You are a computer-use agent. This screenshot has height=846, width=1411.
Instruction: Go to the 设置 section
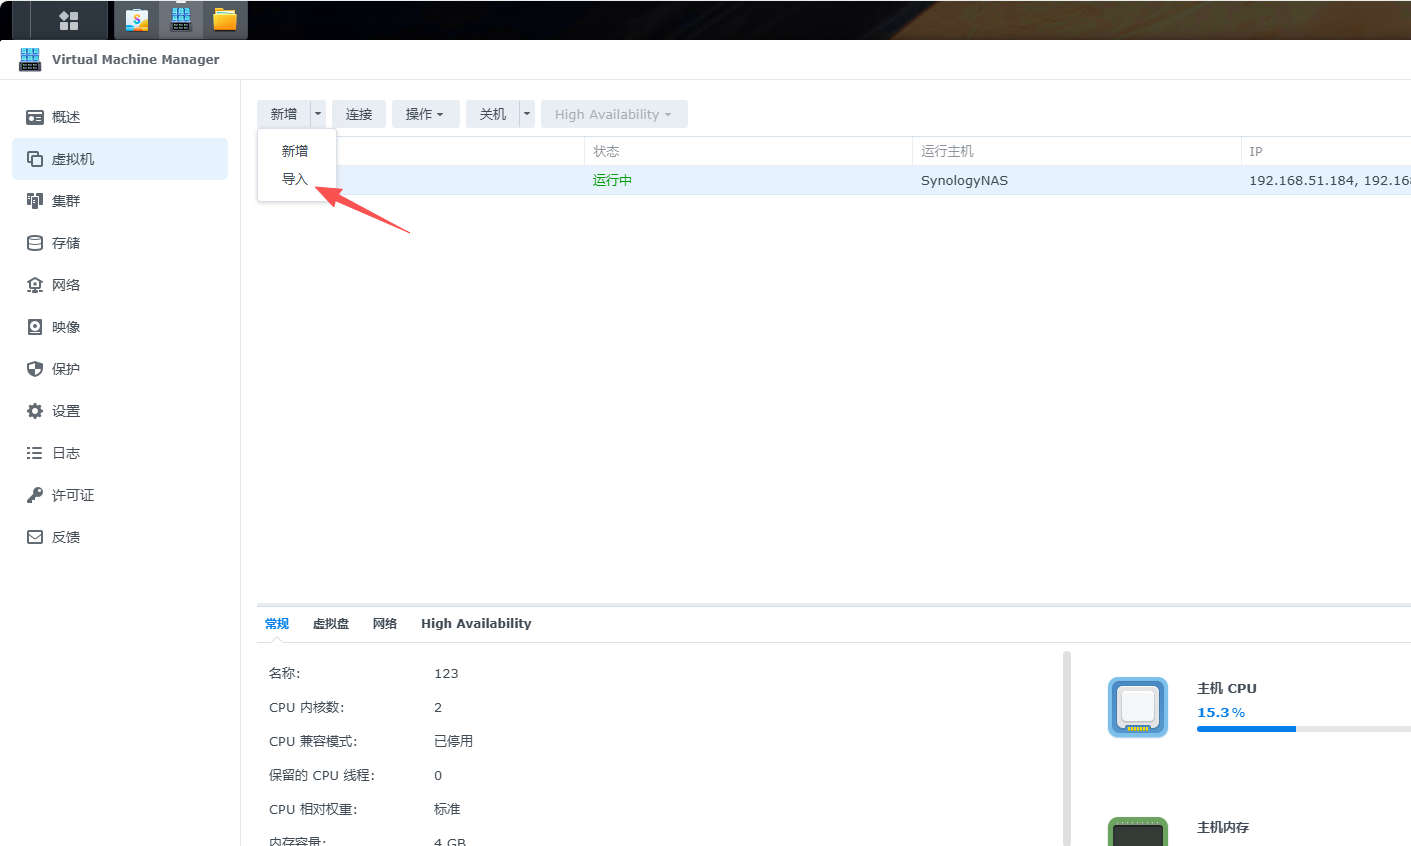pos(64,410)
